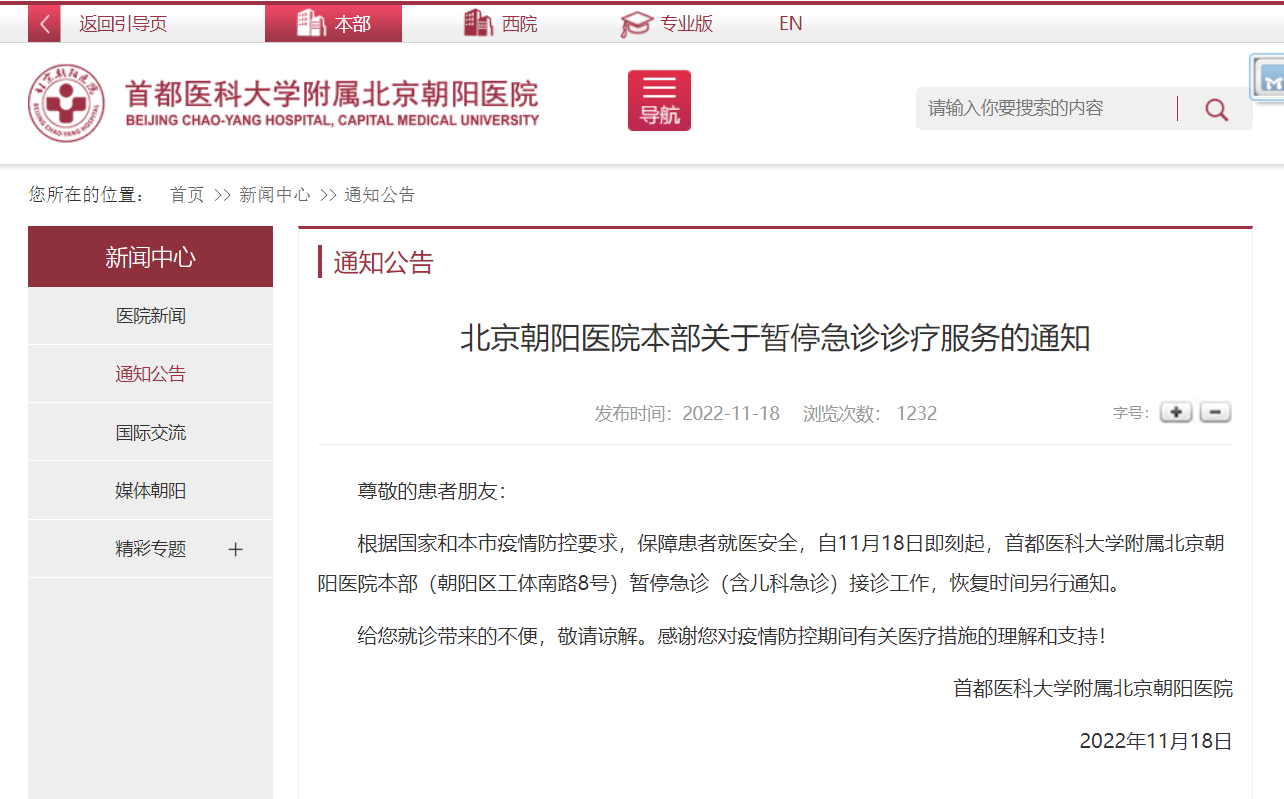Click the hospital round logo emblem

click(x=66, y=103)
